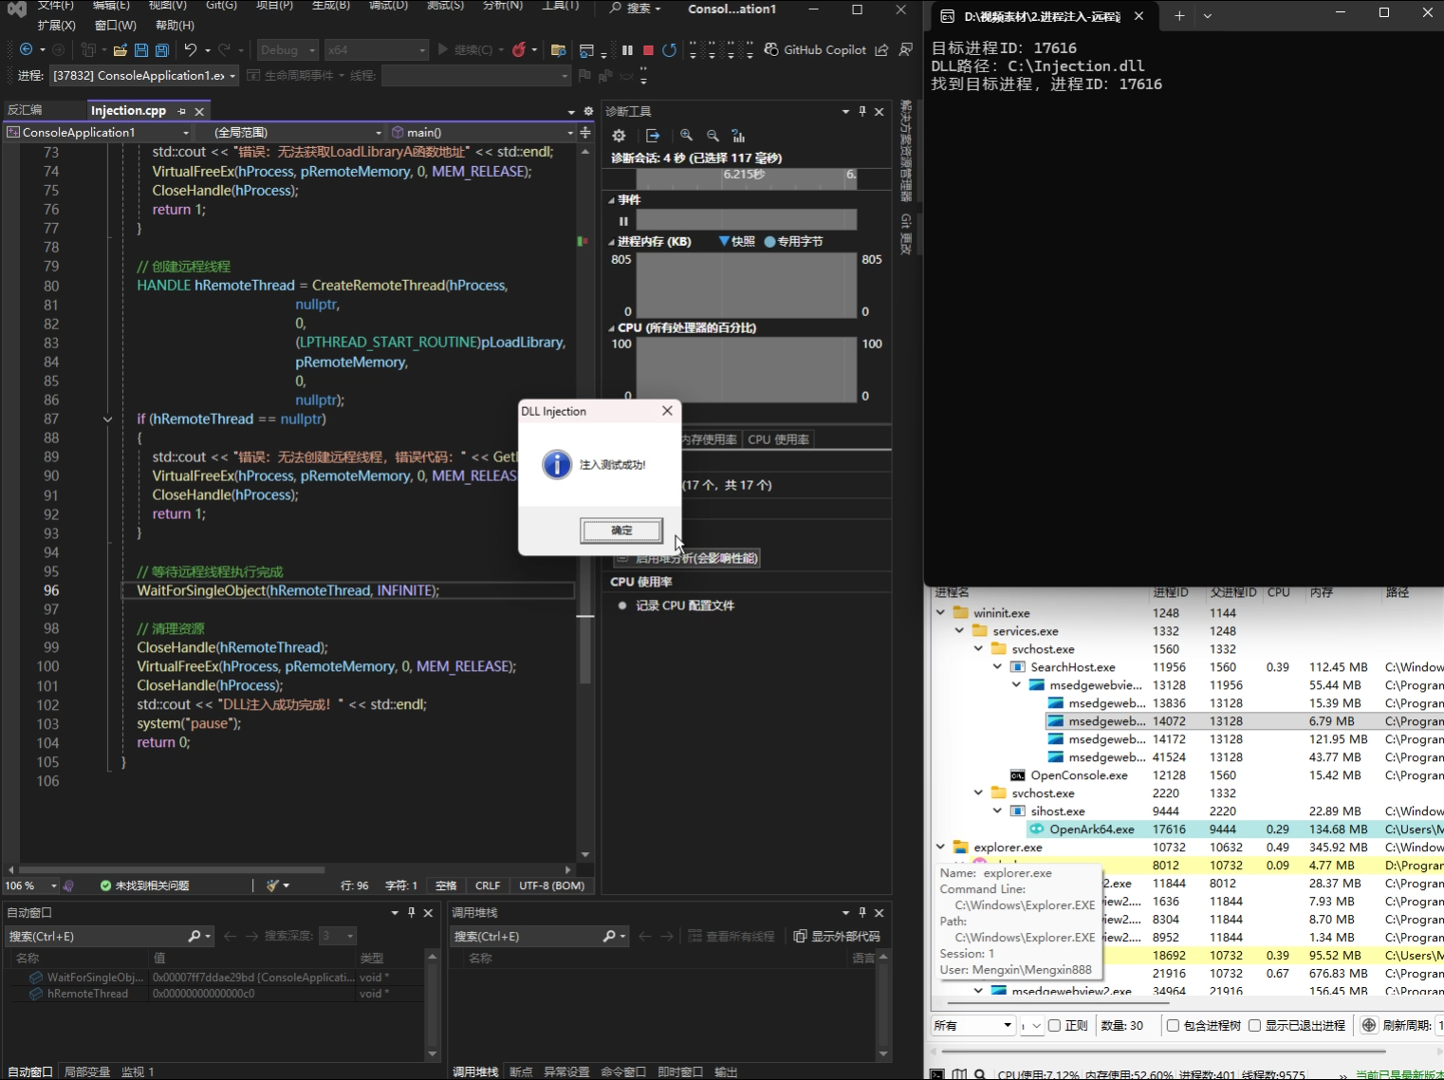Click the diagnostic tools settings gear icon
Image resolution: width=1444 pixels, height=1080 pixels.
pos(619,136)
